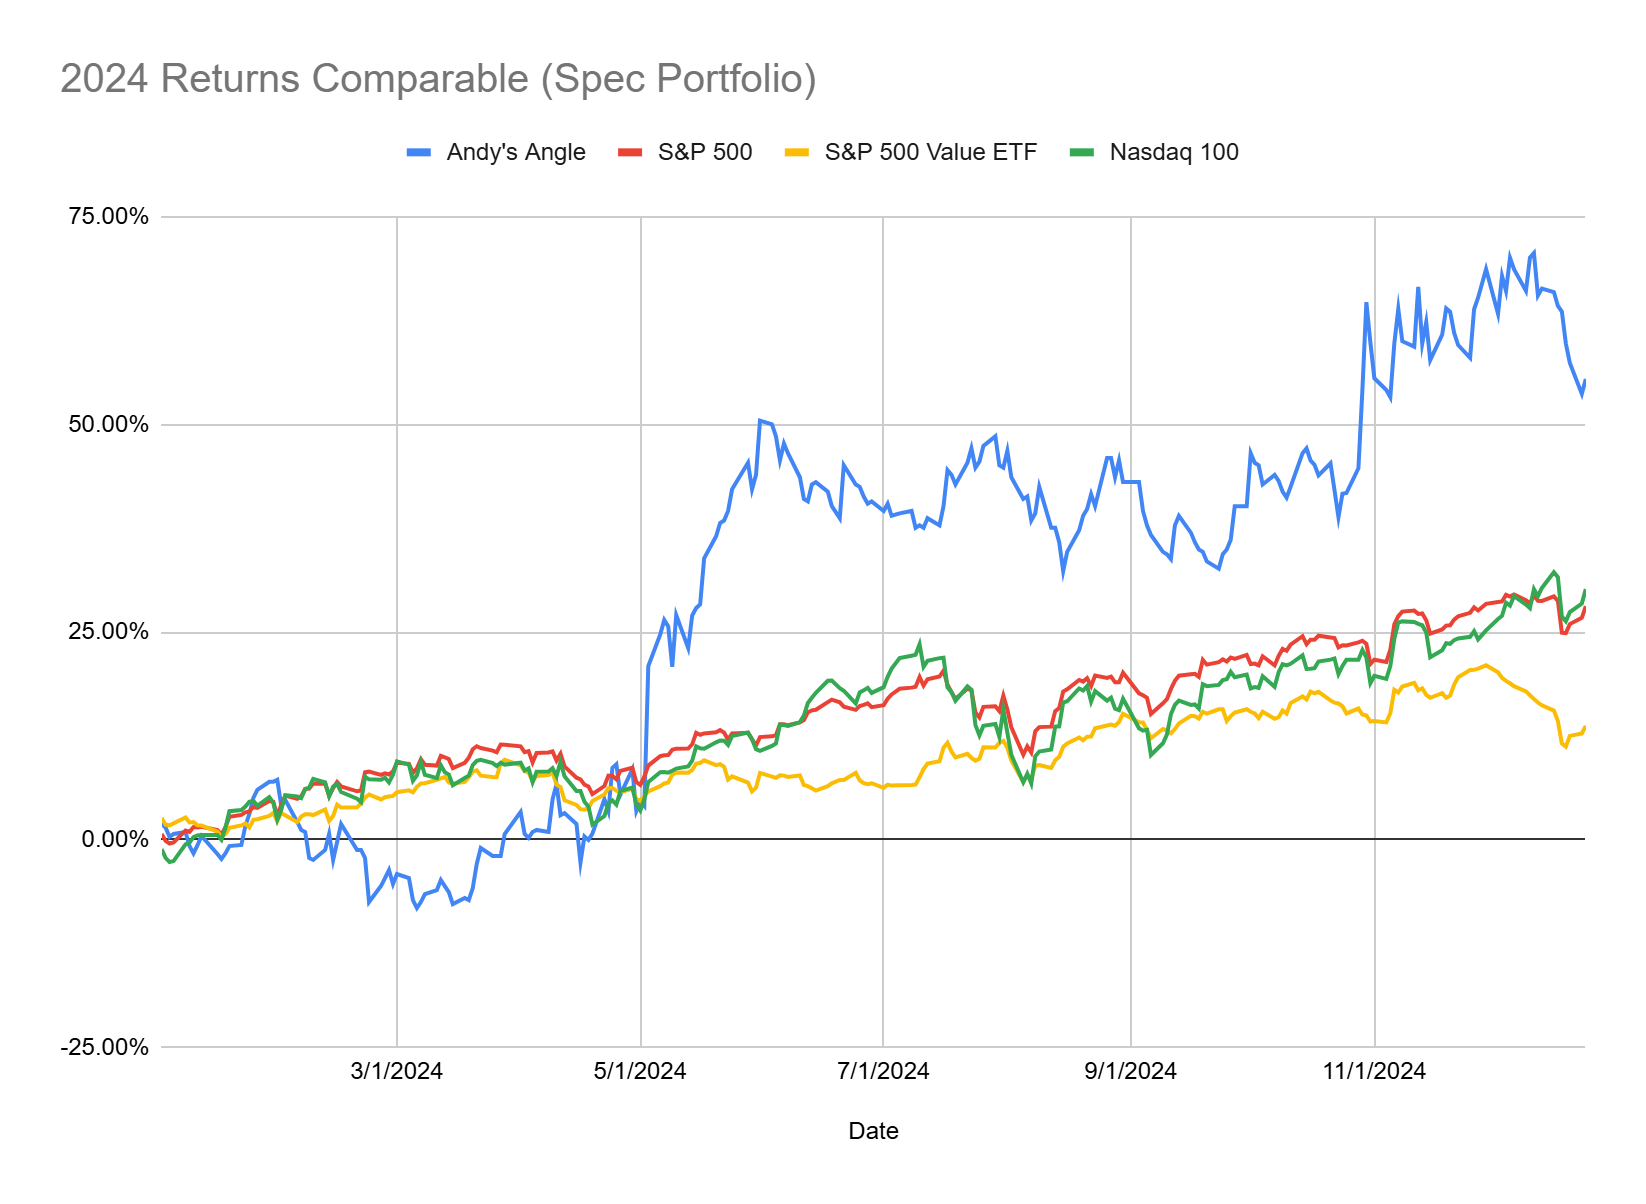Click the green Nasdaq 100 legend swatch
Screen dimensions: 1646x1204
(x=1082, y=153)
